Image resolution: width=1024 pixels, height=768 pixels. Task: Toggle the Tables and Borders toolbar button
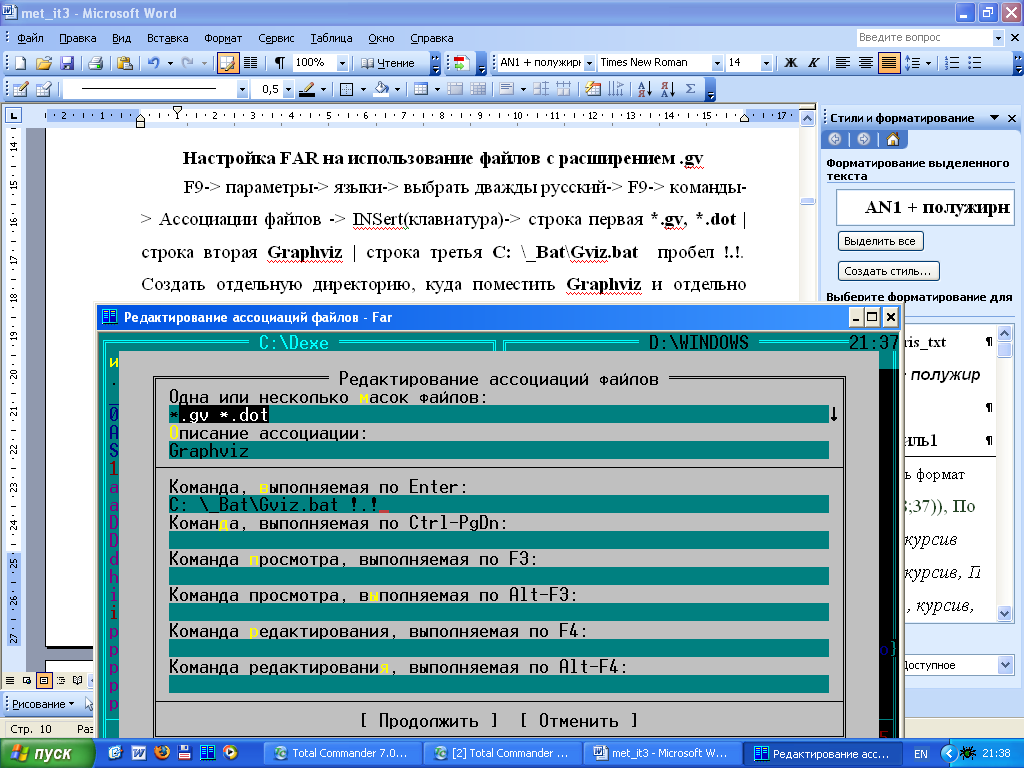[x=227, y=63]
